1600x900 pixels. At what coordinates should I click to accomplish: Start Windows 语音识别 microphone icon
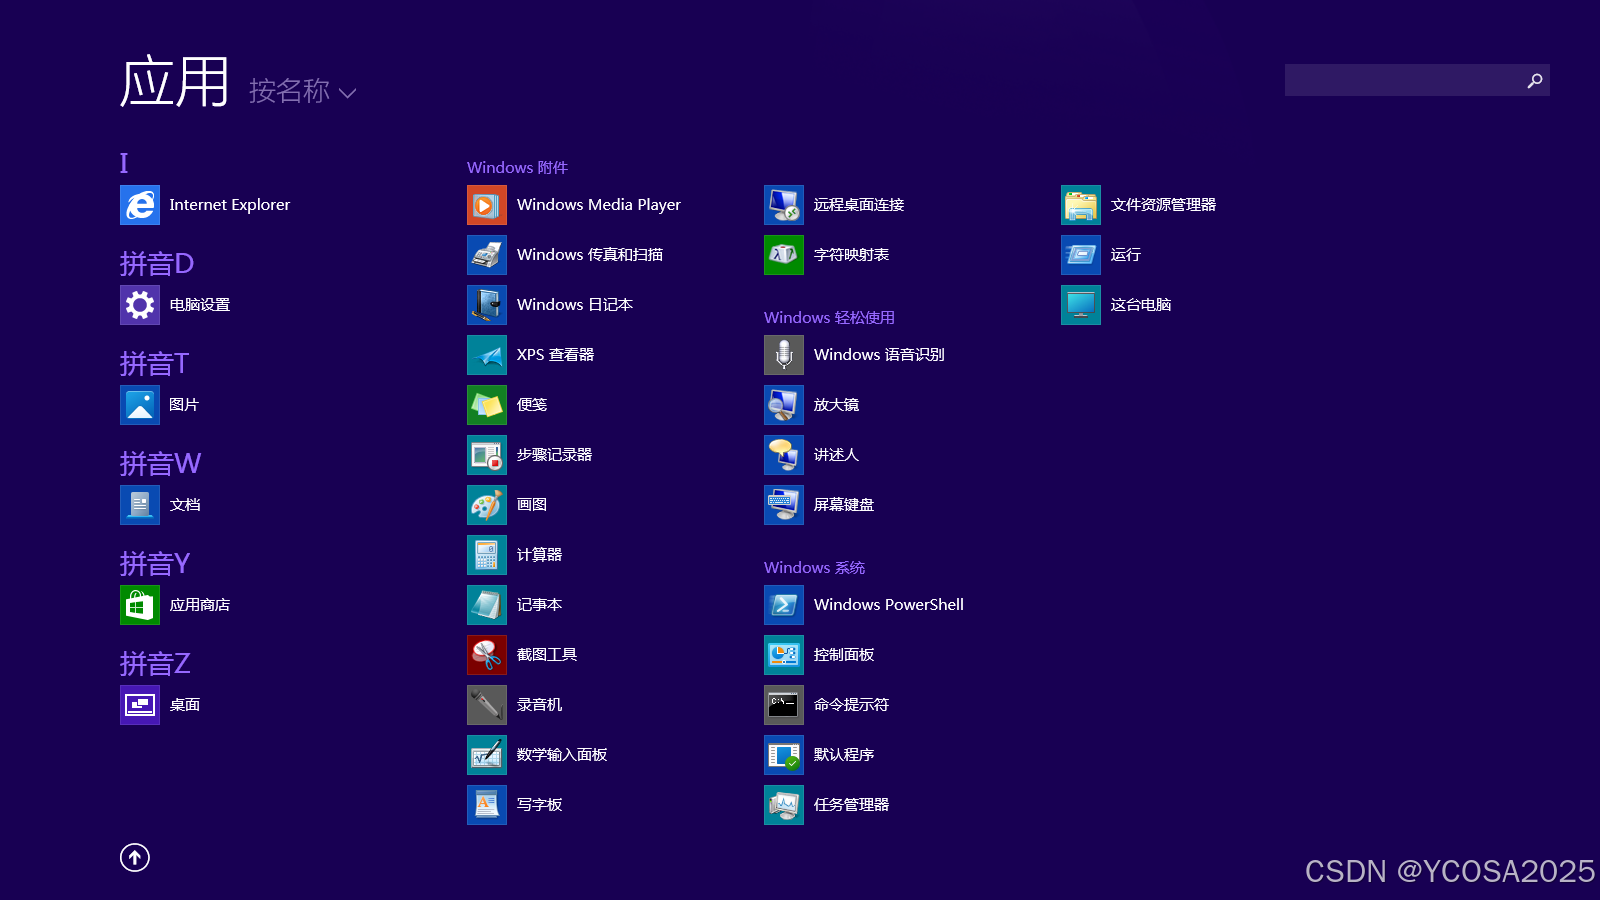[x=784, y=355]
